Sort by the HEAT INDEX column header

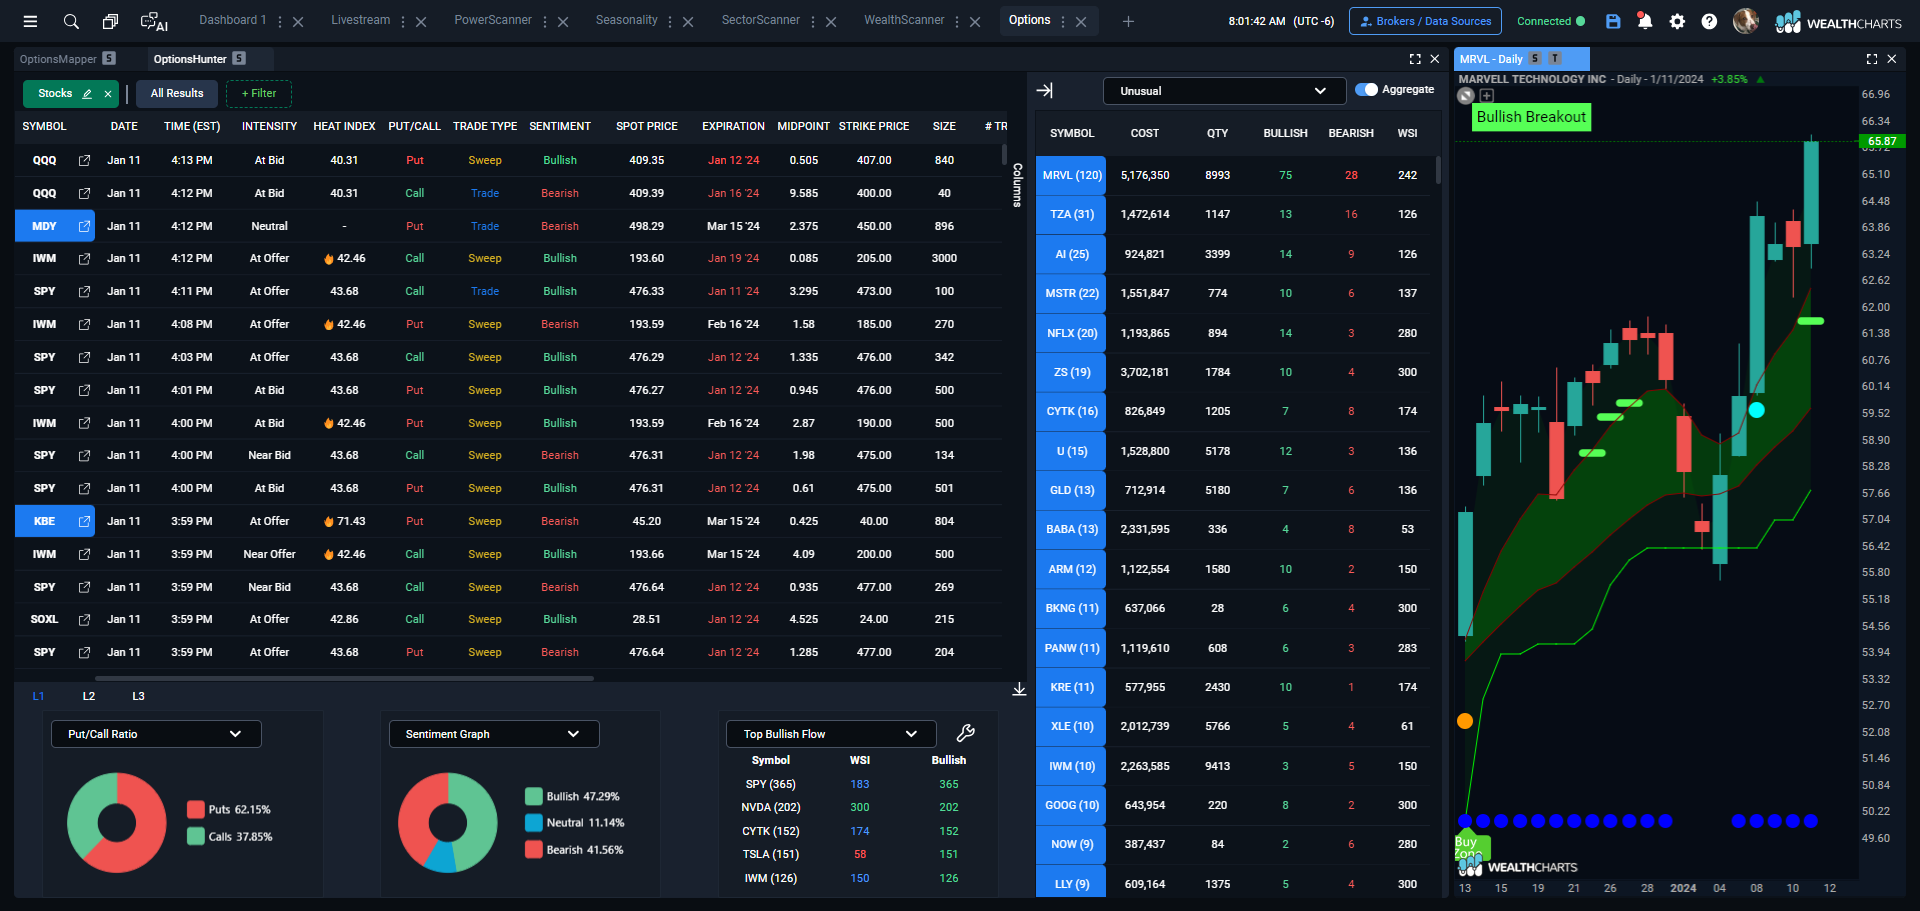pyautogui.click(x=344, y=126)
